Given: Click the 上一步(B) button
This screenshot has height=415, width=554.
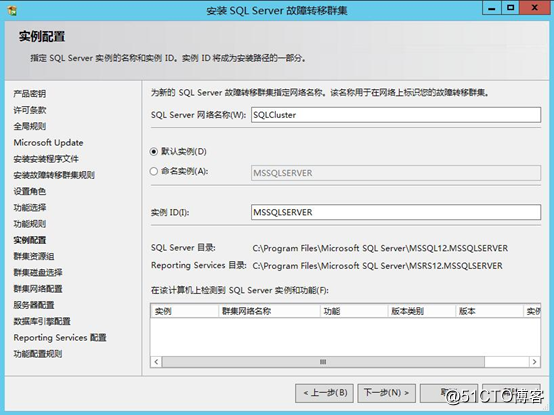Looking at the screenshot, I should 324,393.
